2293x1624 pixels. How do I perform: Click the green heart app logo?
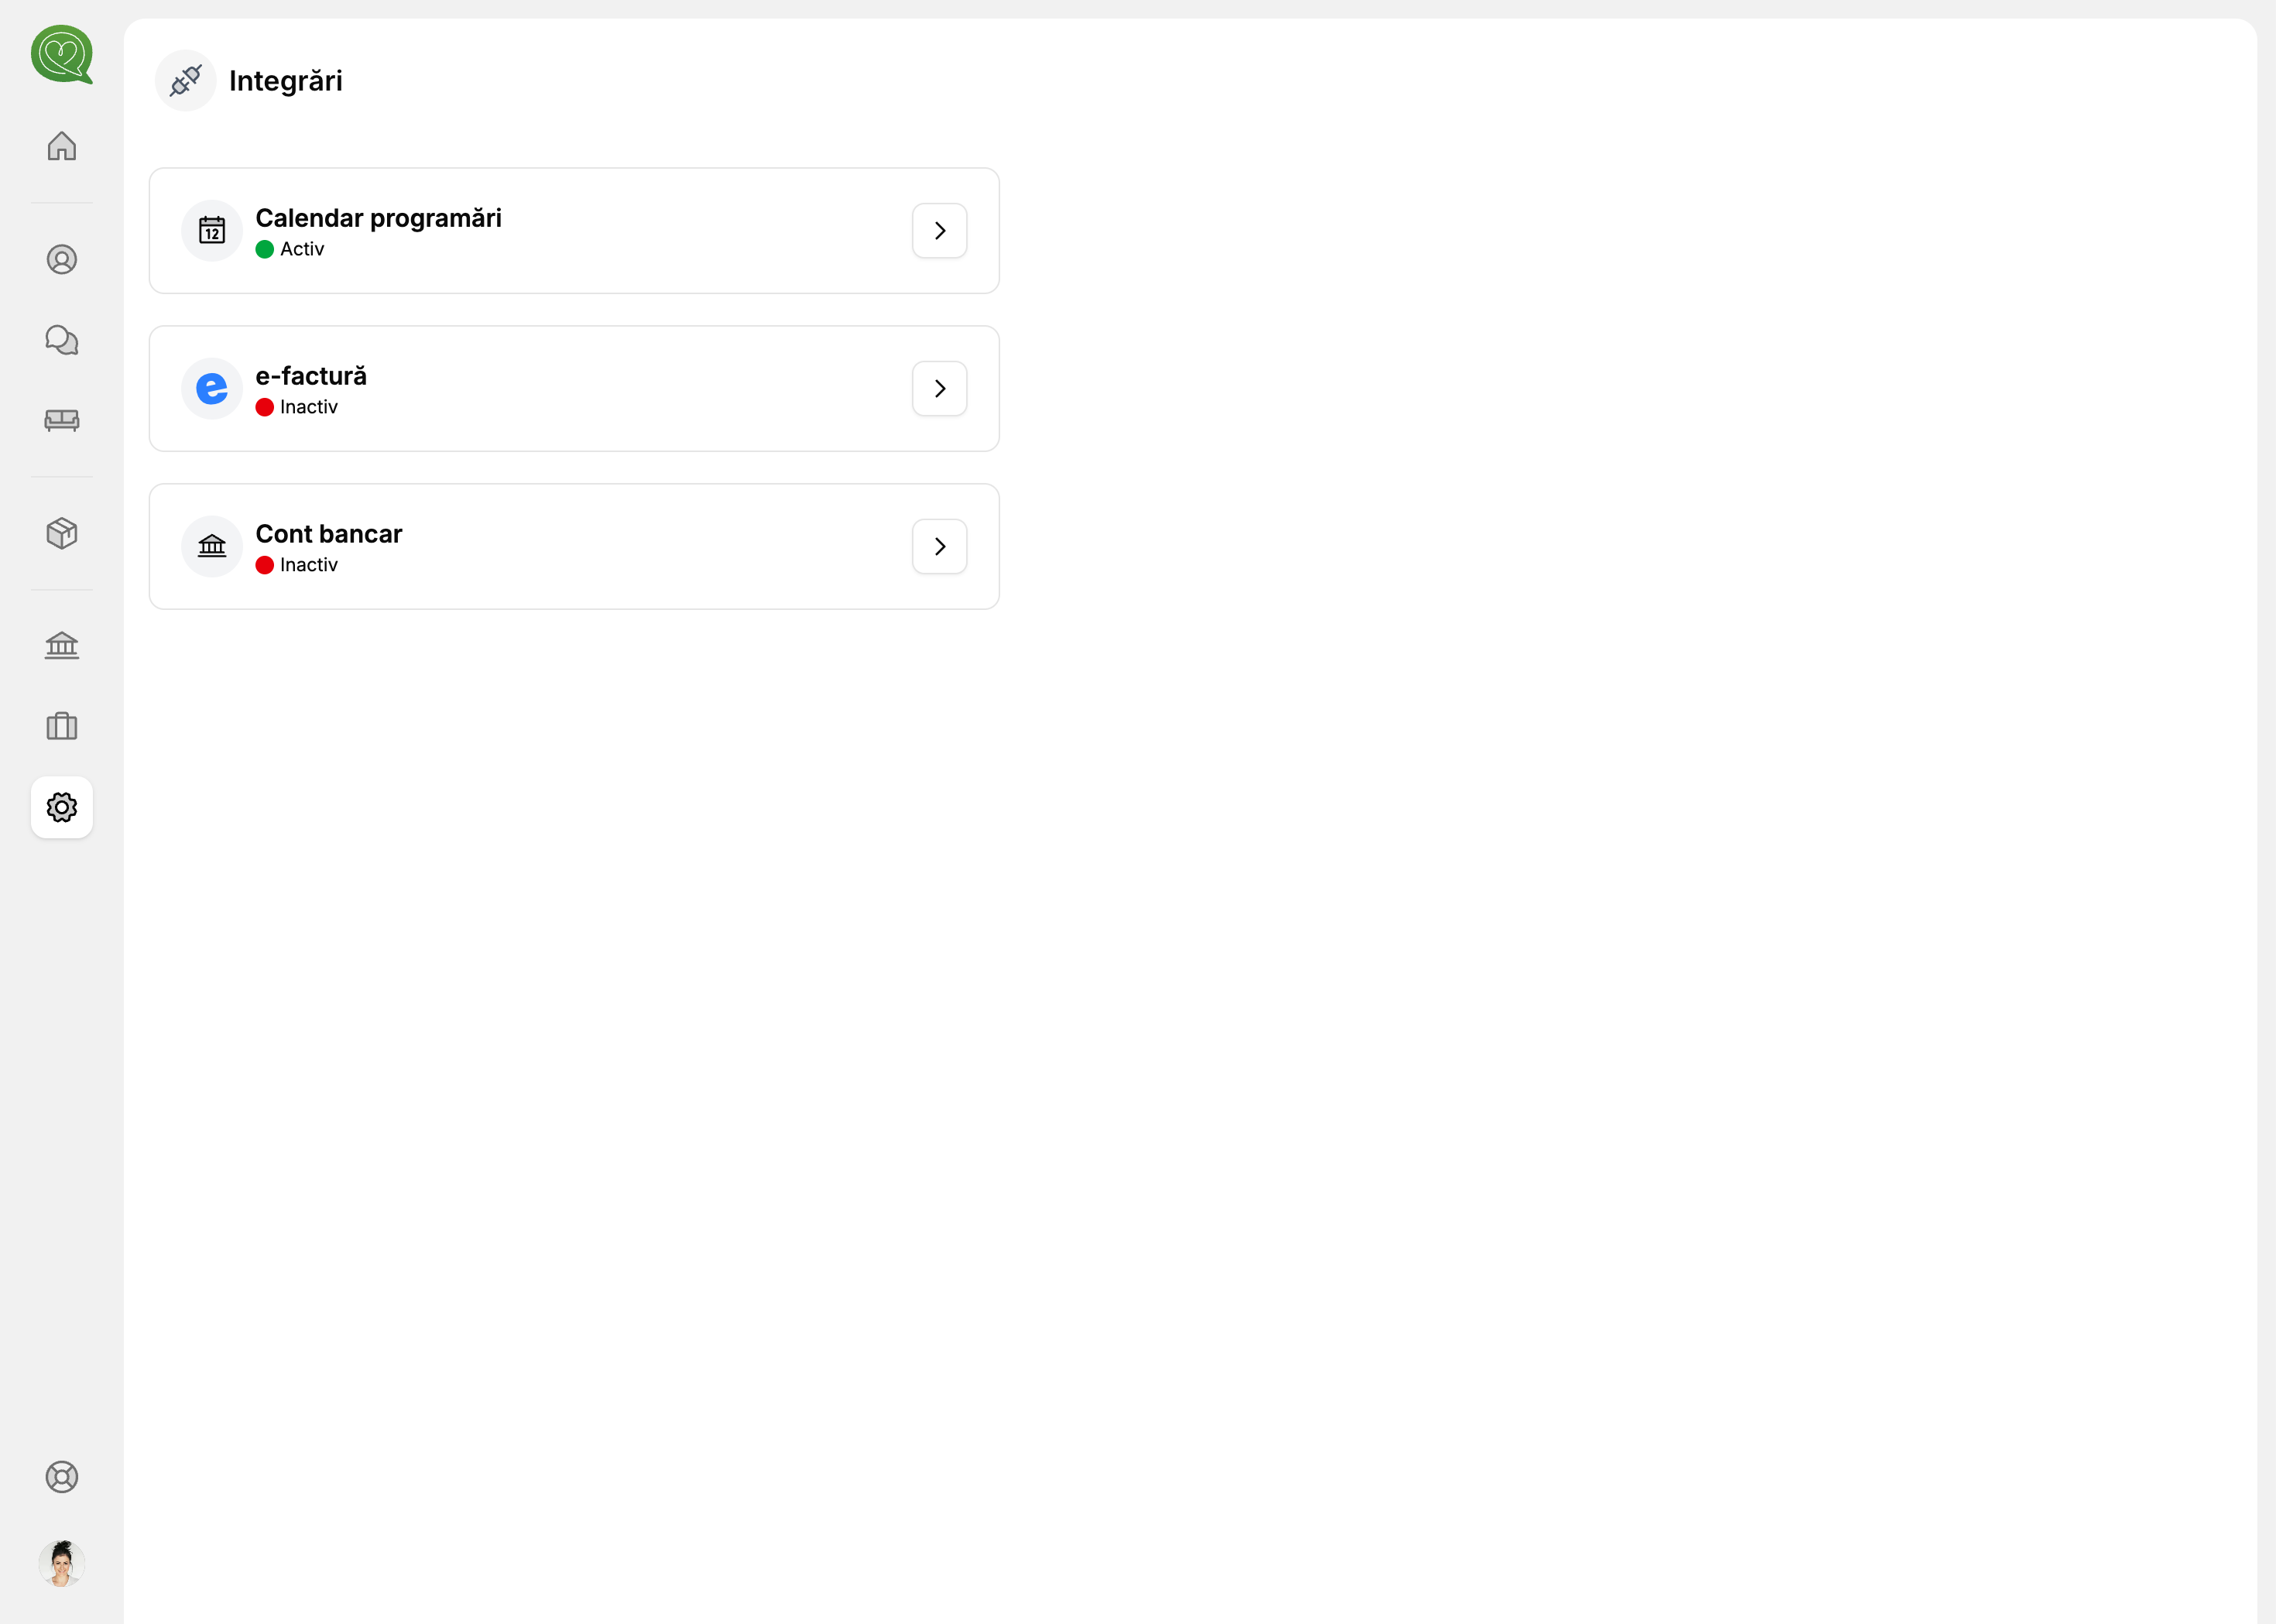[x=62, y=54]
